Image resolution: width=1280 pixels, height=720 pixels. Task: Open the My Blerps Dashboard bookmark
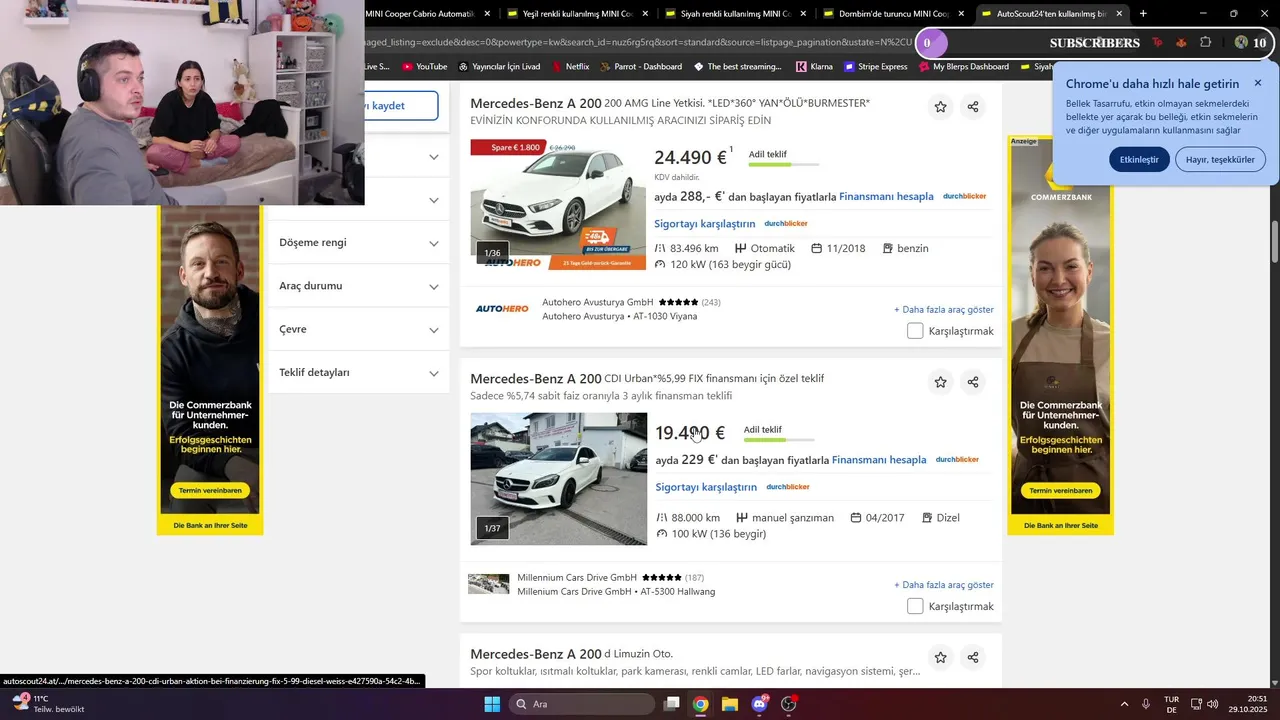[x=963, y=67]
